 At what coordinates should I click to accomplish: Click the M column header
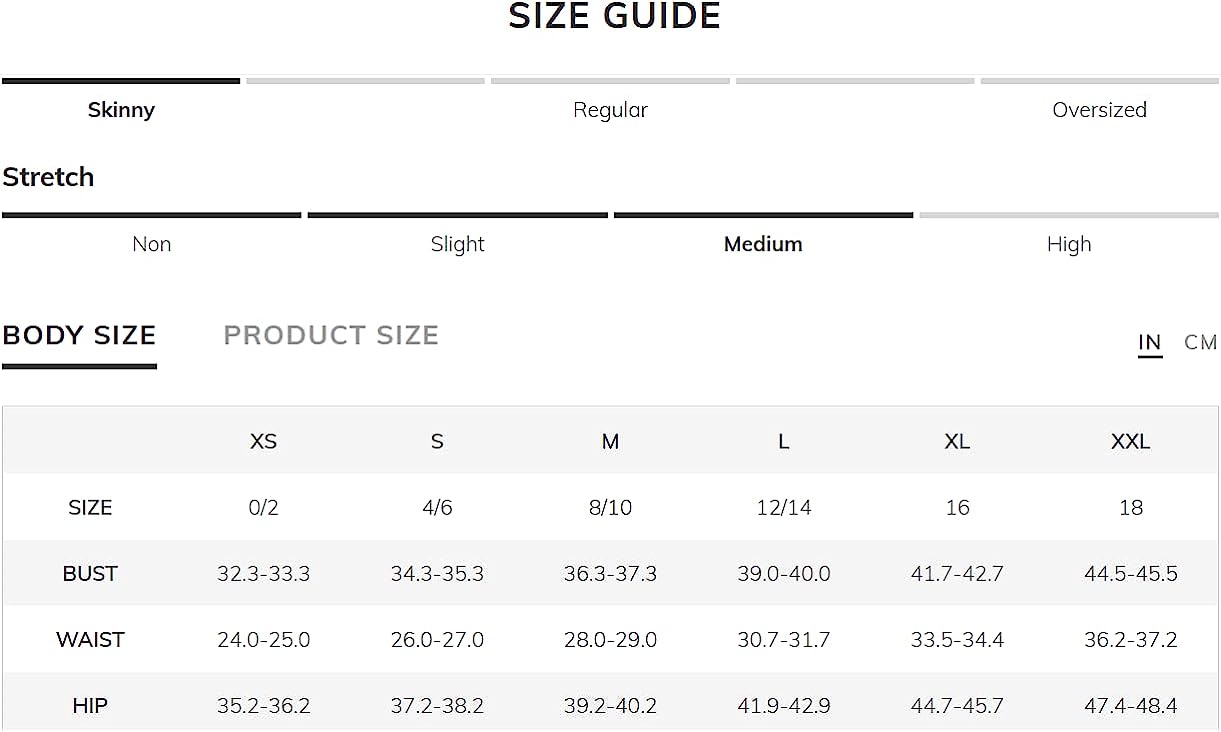tap(610, 441)
